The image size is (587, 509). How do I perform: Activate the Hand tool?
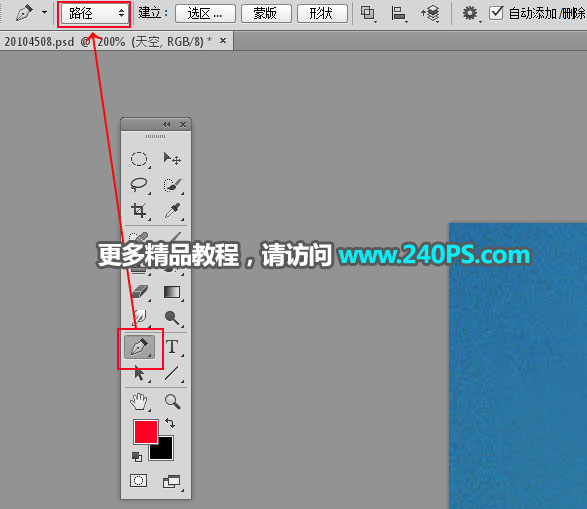pyautogui.click(x=139, y=402)
